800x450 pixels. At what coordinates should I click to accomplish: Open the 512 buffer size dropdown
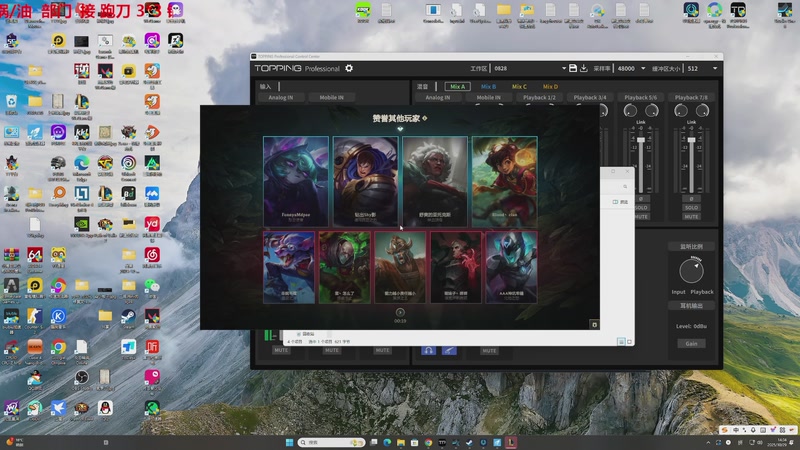(715, 68)
